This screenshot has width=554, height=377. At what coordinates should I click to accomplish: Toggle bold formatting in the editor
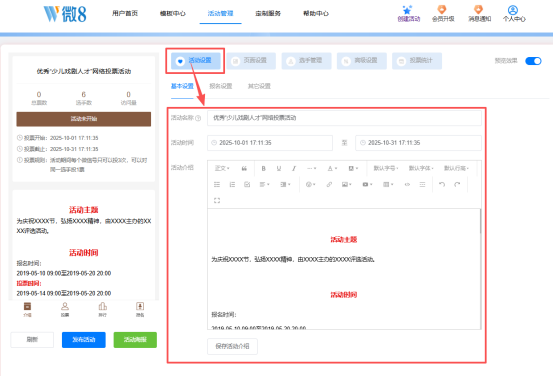[263, 169]
